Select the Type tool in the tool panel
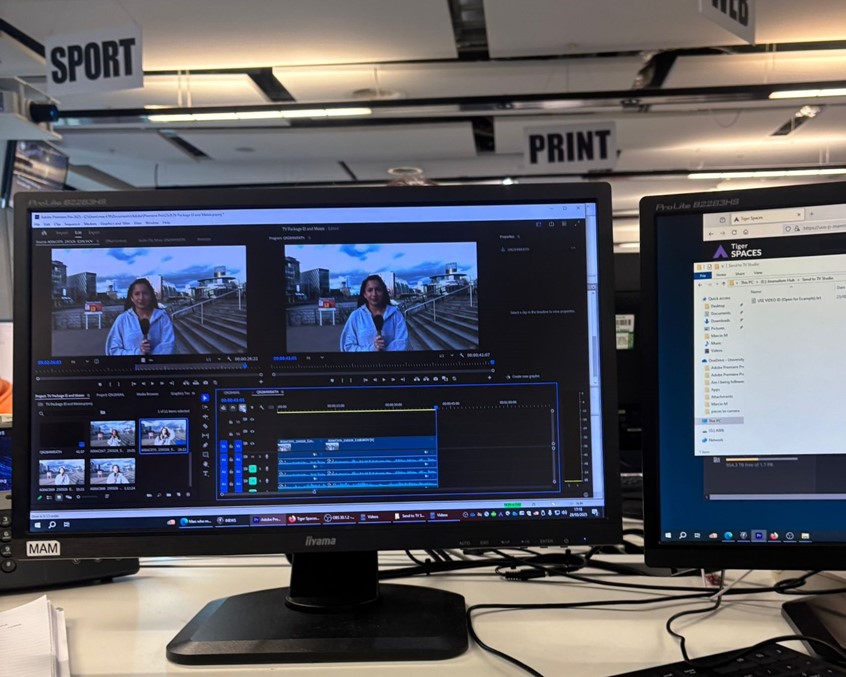This screenshot has width=846, height=677. click(205, 474)
